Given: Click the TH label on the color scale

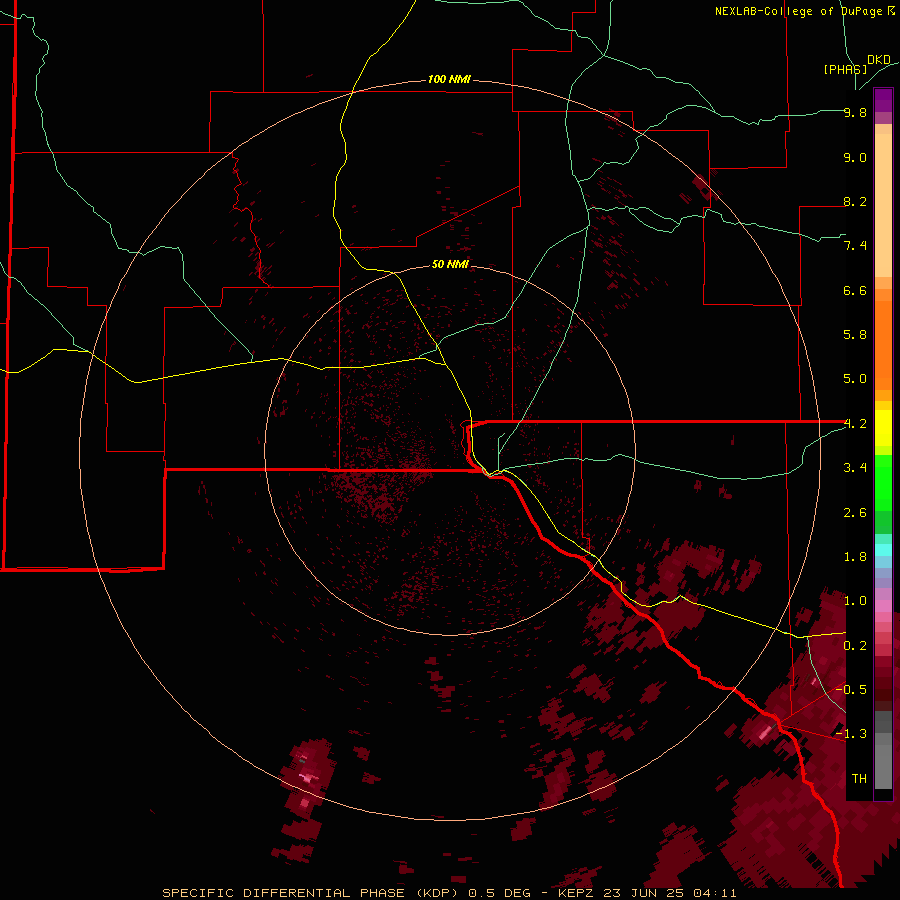Looking at the screenshot, I should tap(859, 778).
